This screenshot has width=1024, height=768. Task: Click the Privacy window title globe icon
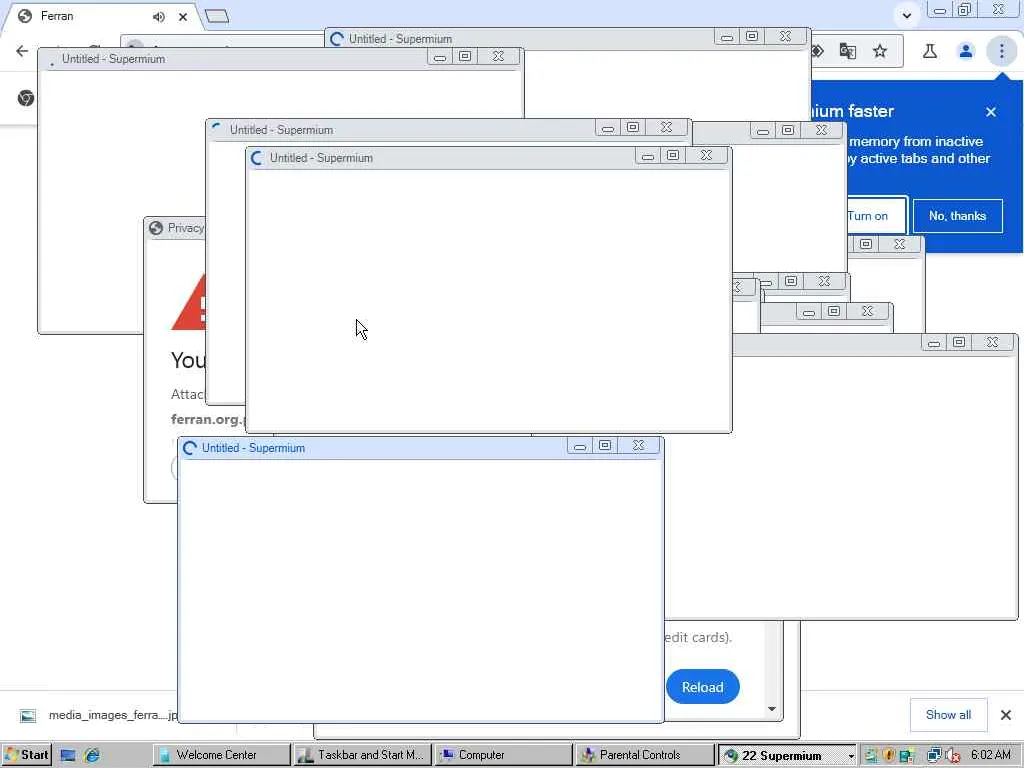click(x=155, y=228)
